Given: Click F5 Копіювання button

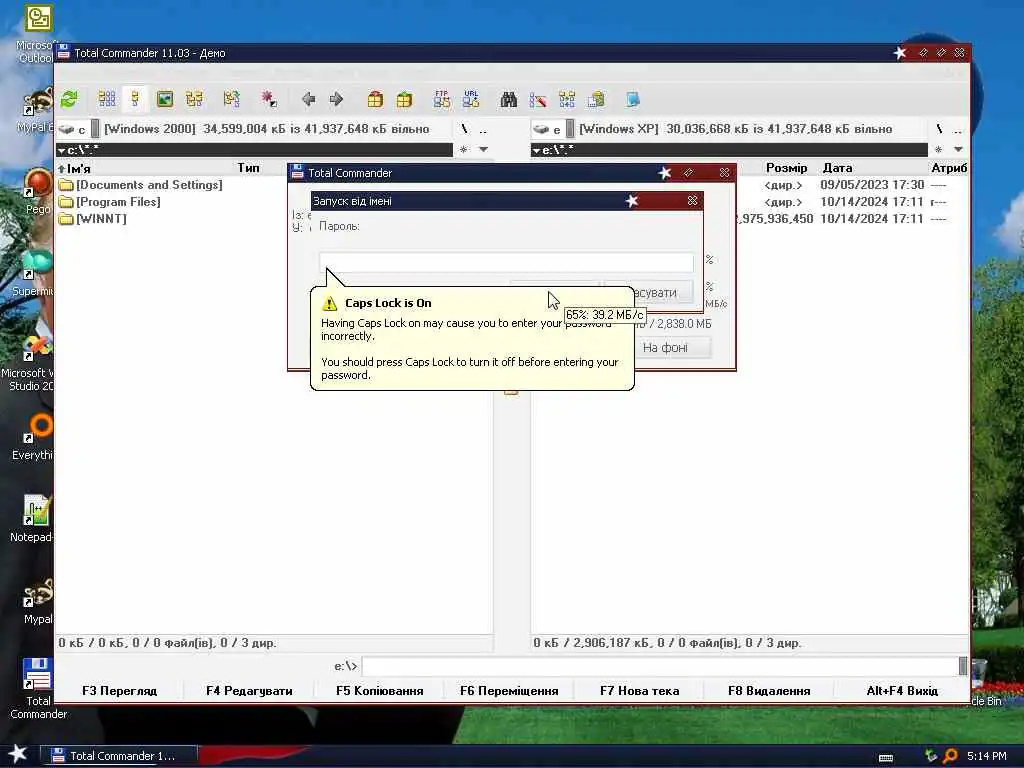Looking at the screenshot, I should [x=379, y=690].
